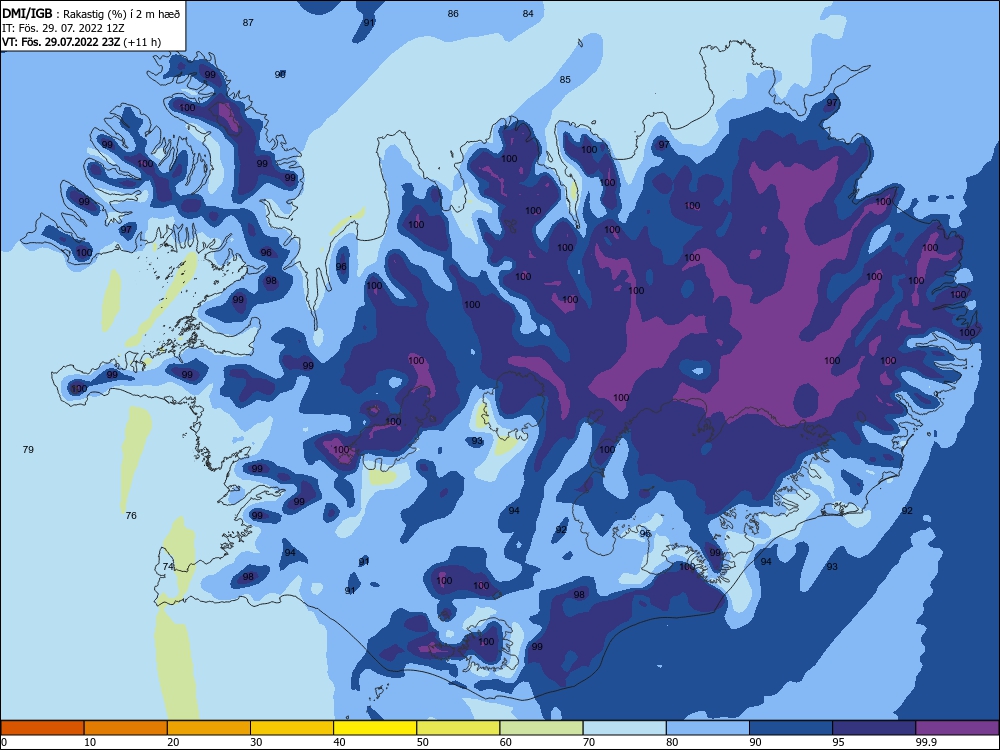This screenshot has height=750, width=1000.
Task: Click the light green 60–70 legend swatch
Action: click(541, 728)
